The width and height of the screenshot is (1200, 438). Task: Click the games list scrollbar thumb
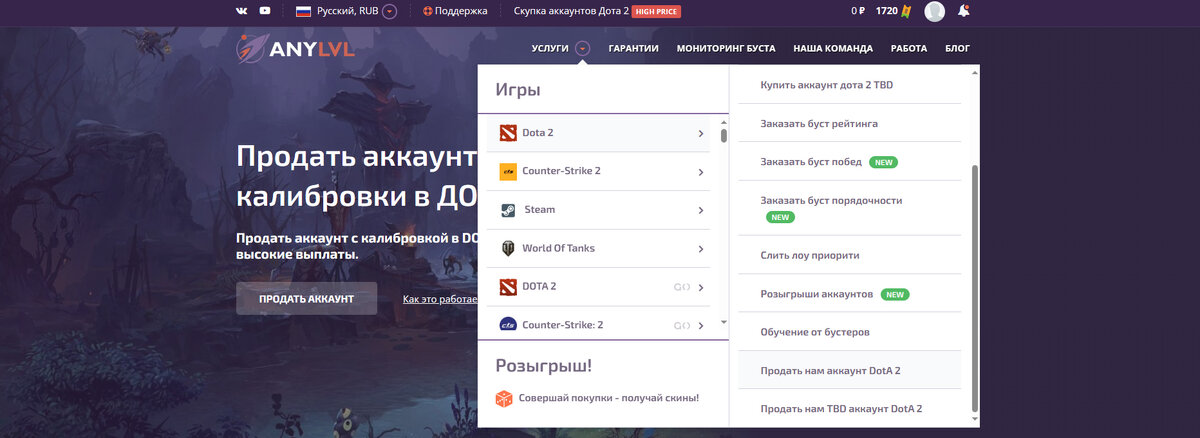[723, 136]
